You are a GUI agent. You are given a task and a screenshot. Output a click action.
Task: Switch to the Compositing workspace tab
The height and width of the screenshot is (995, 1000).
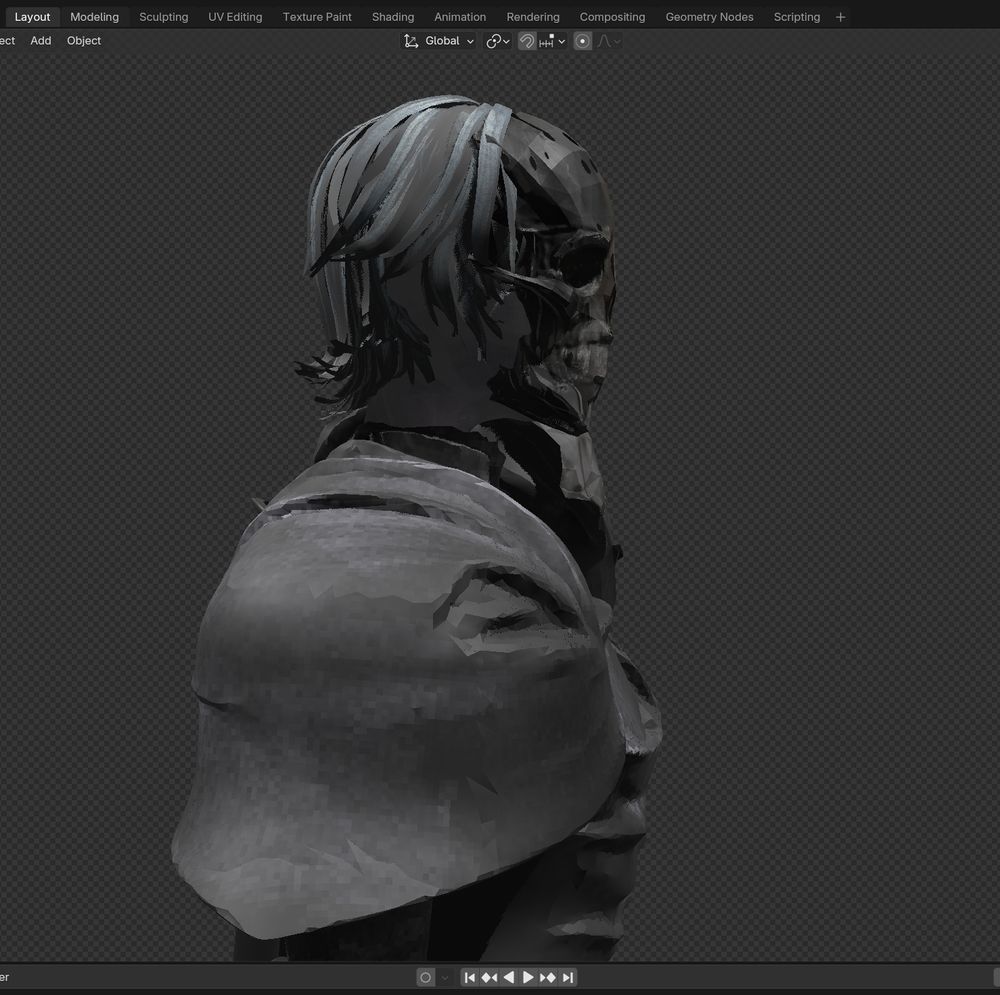pos(612,17)
